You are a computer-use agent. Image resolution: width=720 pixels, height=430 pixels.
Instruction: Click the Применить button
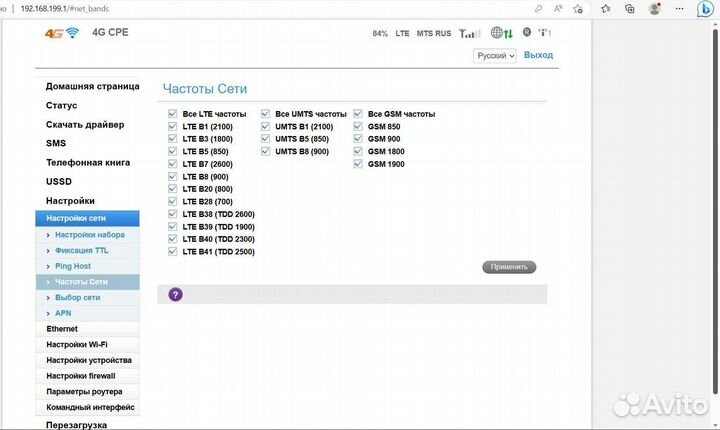(x=509, y=267)
